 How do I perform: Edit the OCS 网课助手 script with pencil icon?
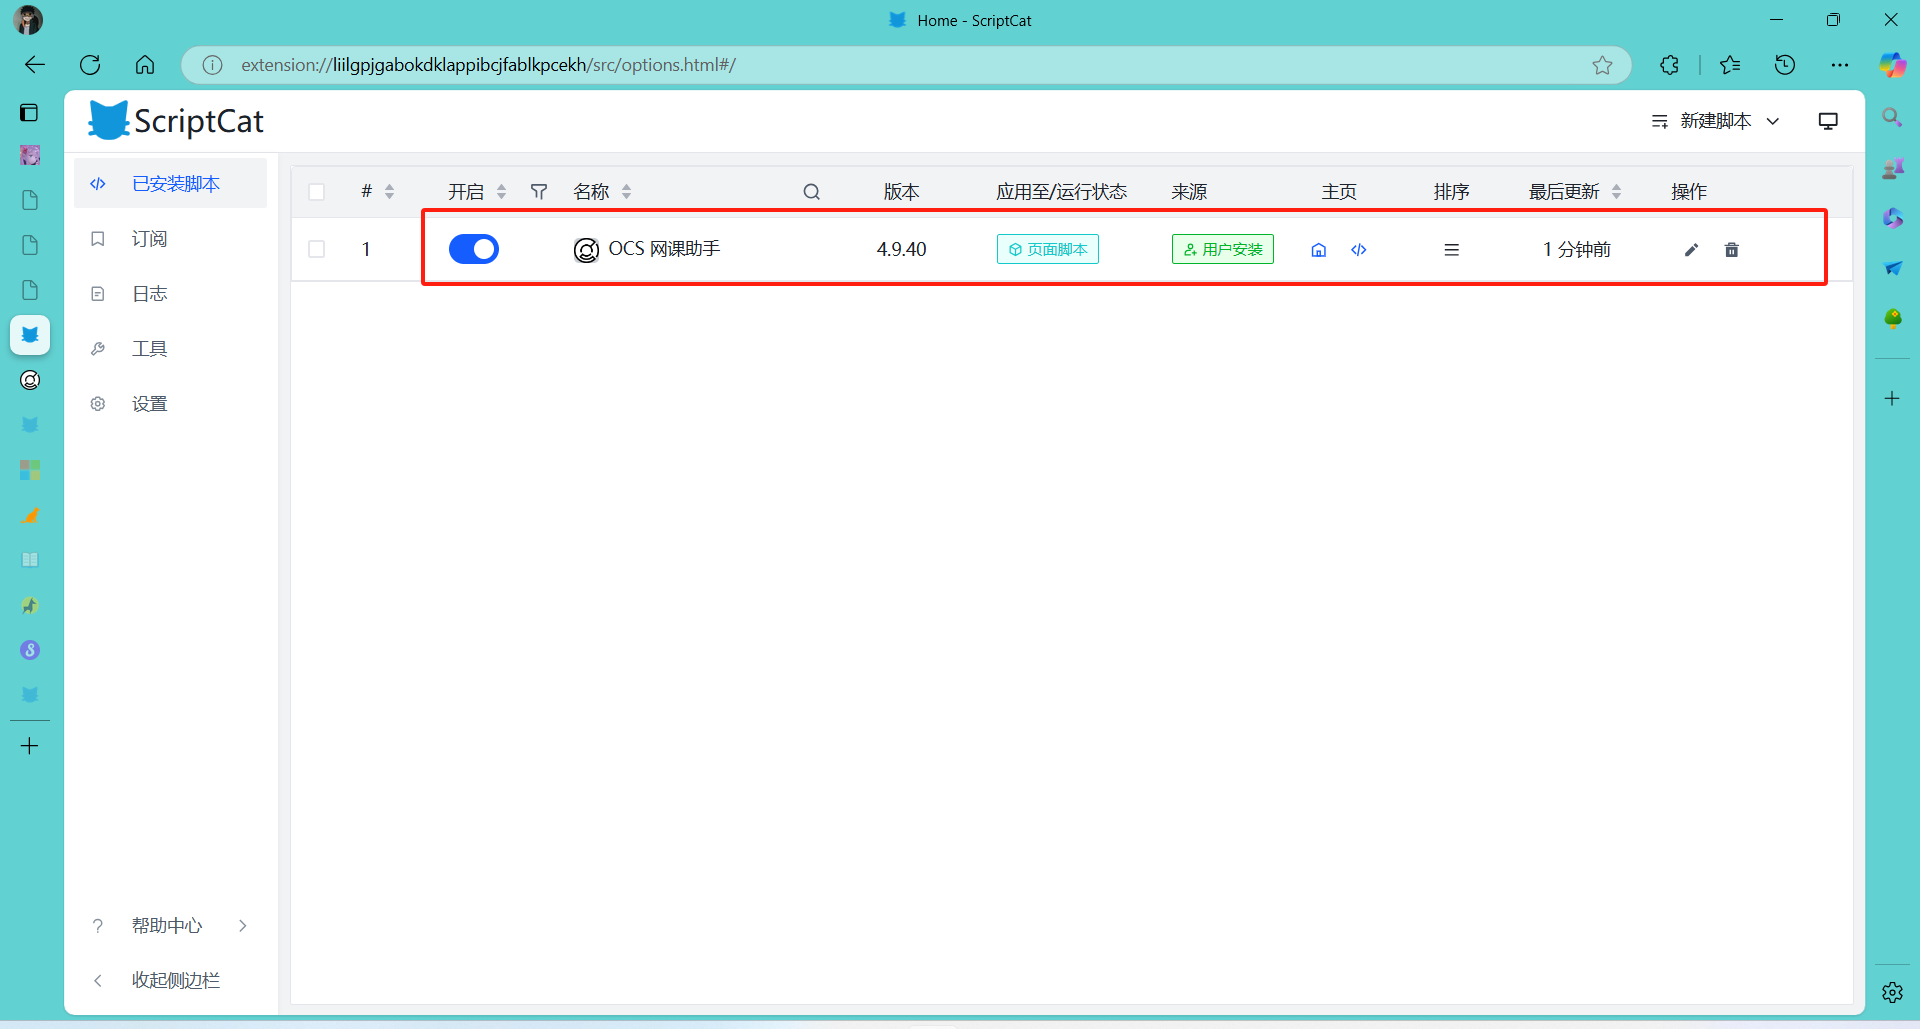coord(1691,250)
